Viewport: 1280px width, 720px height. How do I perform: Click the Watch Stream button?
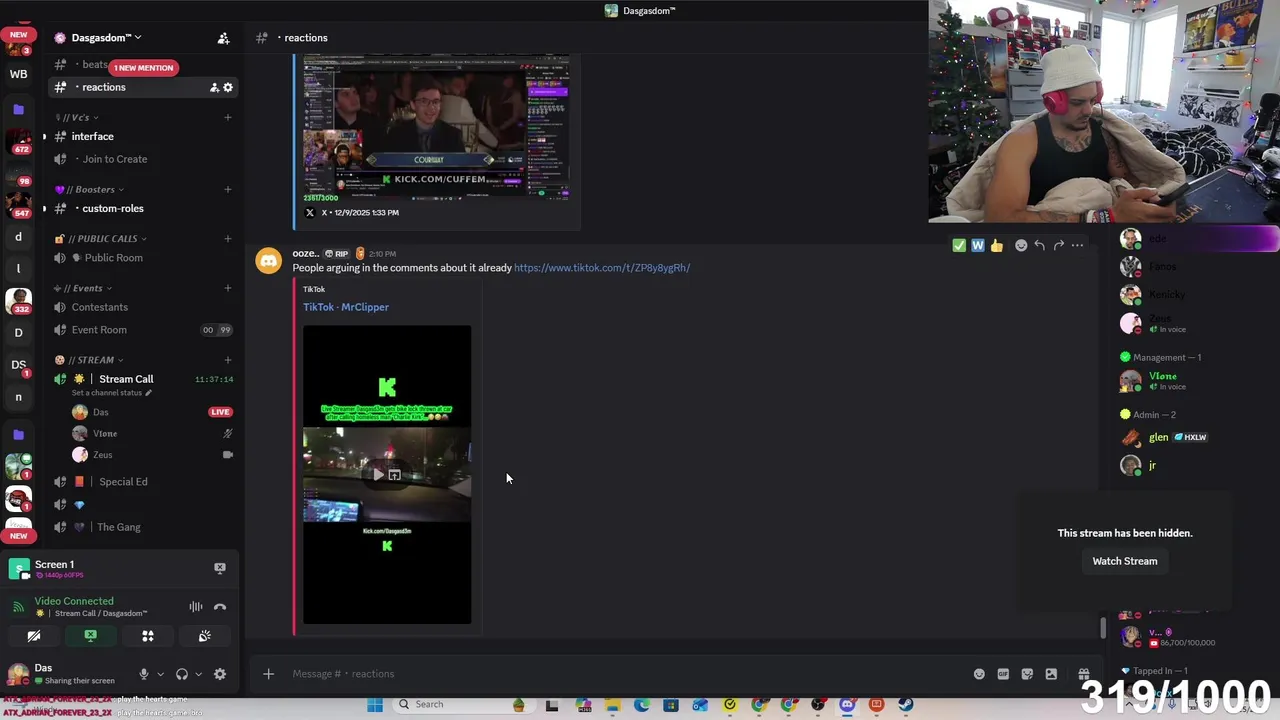pos(1125,561)
